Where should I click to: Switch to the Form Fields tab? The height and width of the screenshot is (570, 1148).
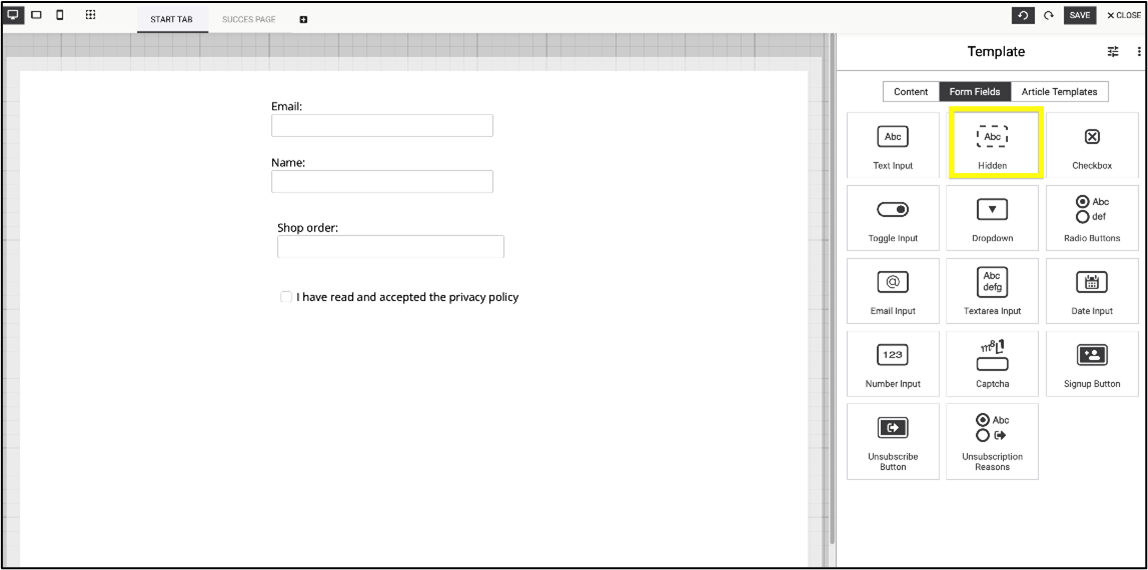pos(975,91)
